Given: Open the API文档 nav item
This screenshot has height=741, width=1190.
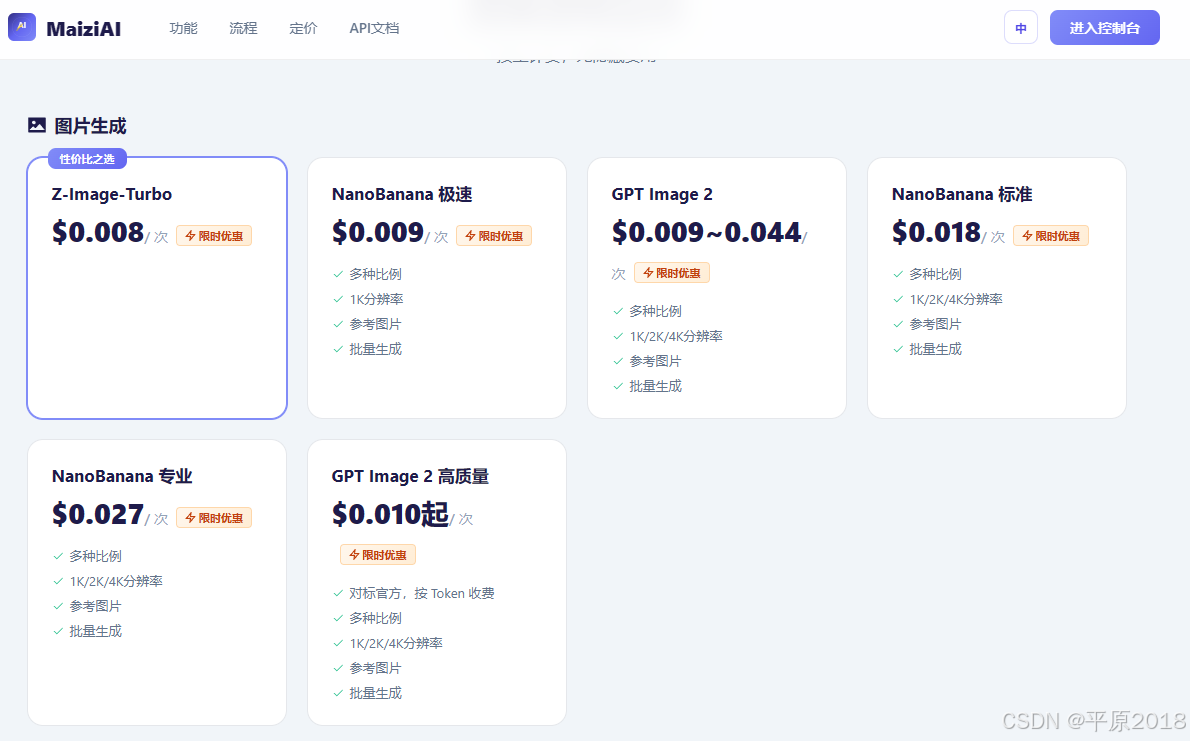Looking at the screenshot, I should coord(374,28).
